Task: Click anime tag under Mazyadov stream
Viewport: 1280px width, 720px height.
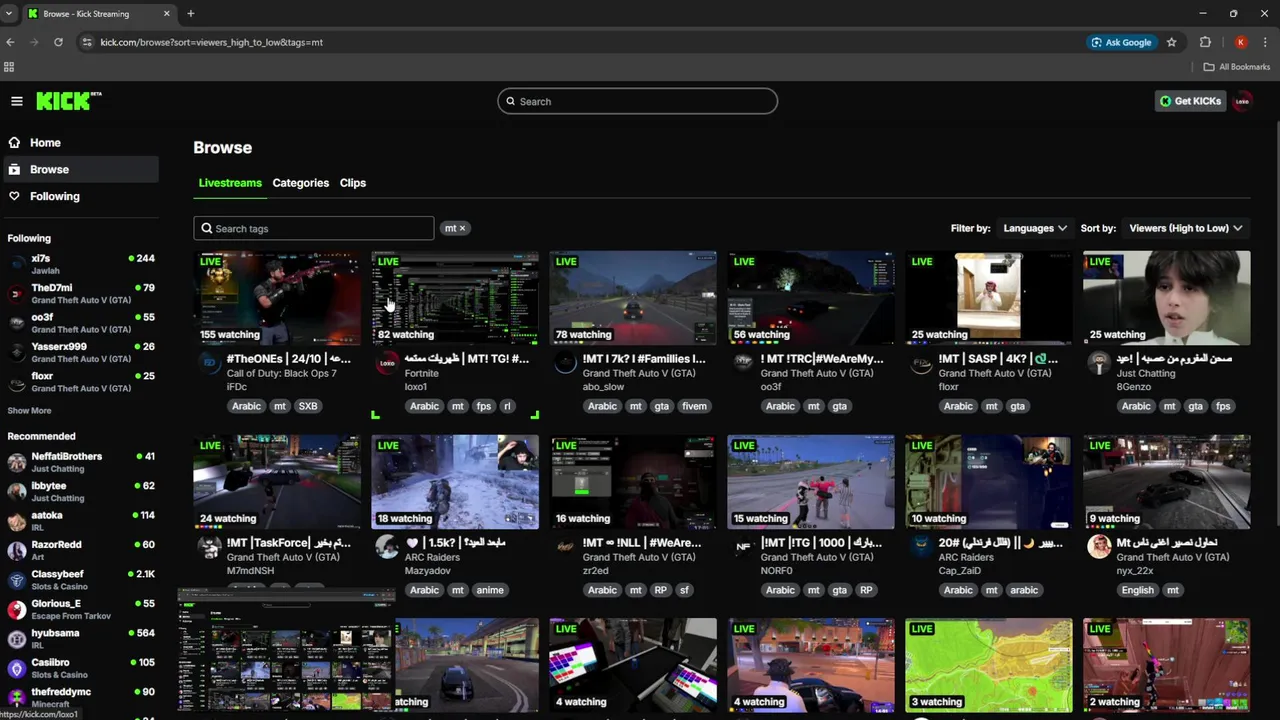Action: click(x=490, y=590)
